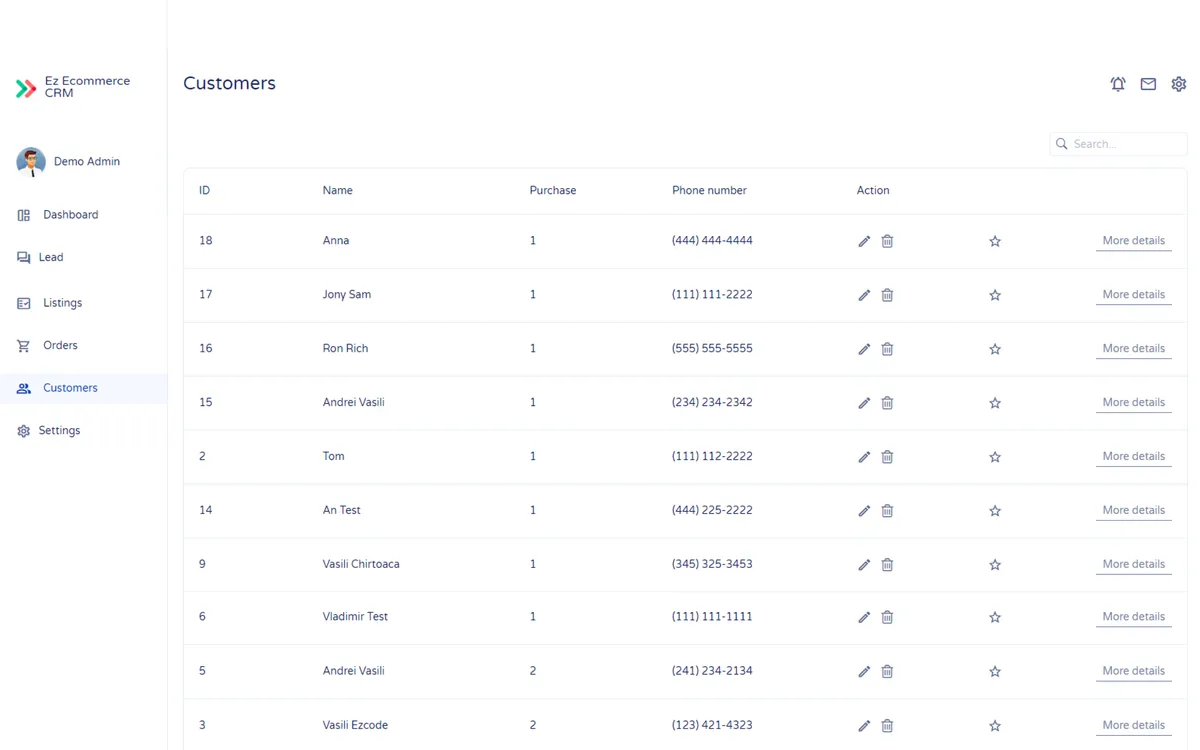Star customer Jony Sam as favorite
The height and width of the screenshot is (750, 1200).
tap(995, 295)
